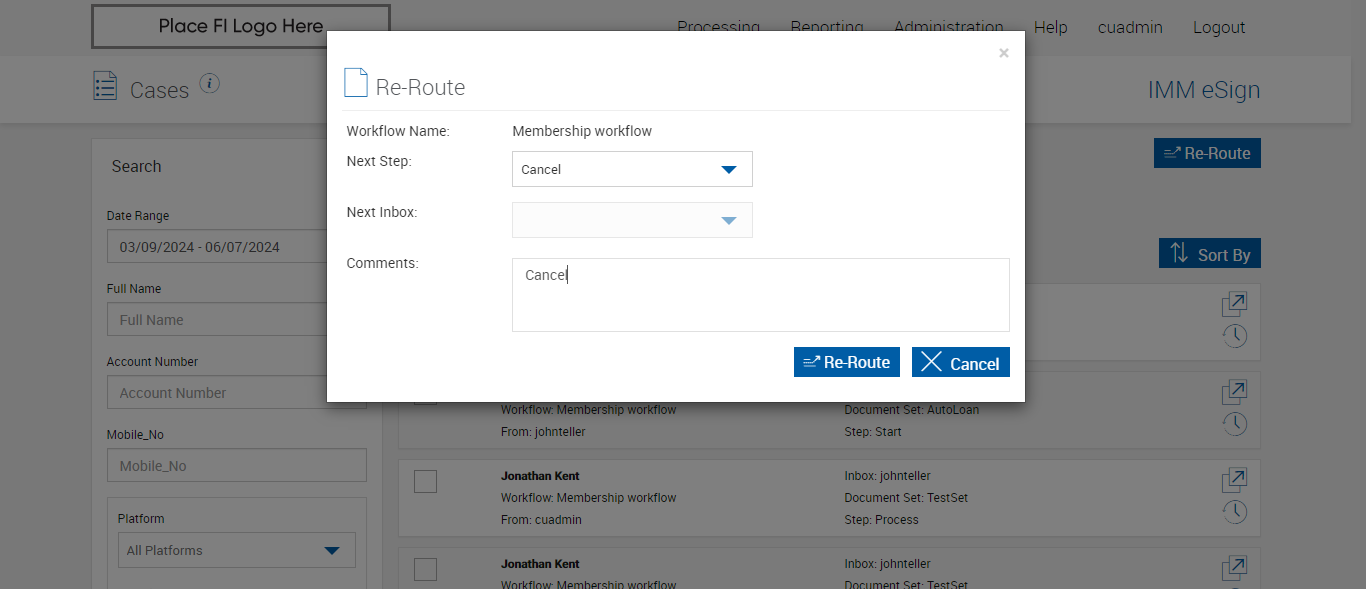
Task: Open pop-out icon for Step: Process case
Action: [x=1234, y=479]
